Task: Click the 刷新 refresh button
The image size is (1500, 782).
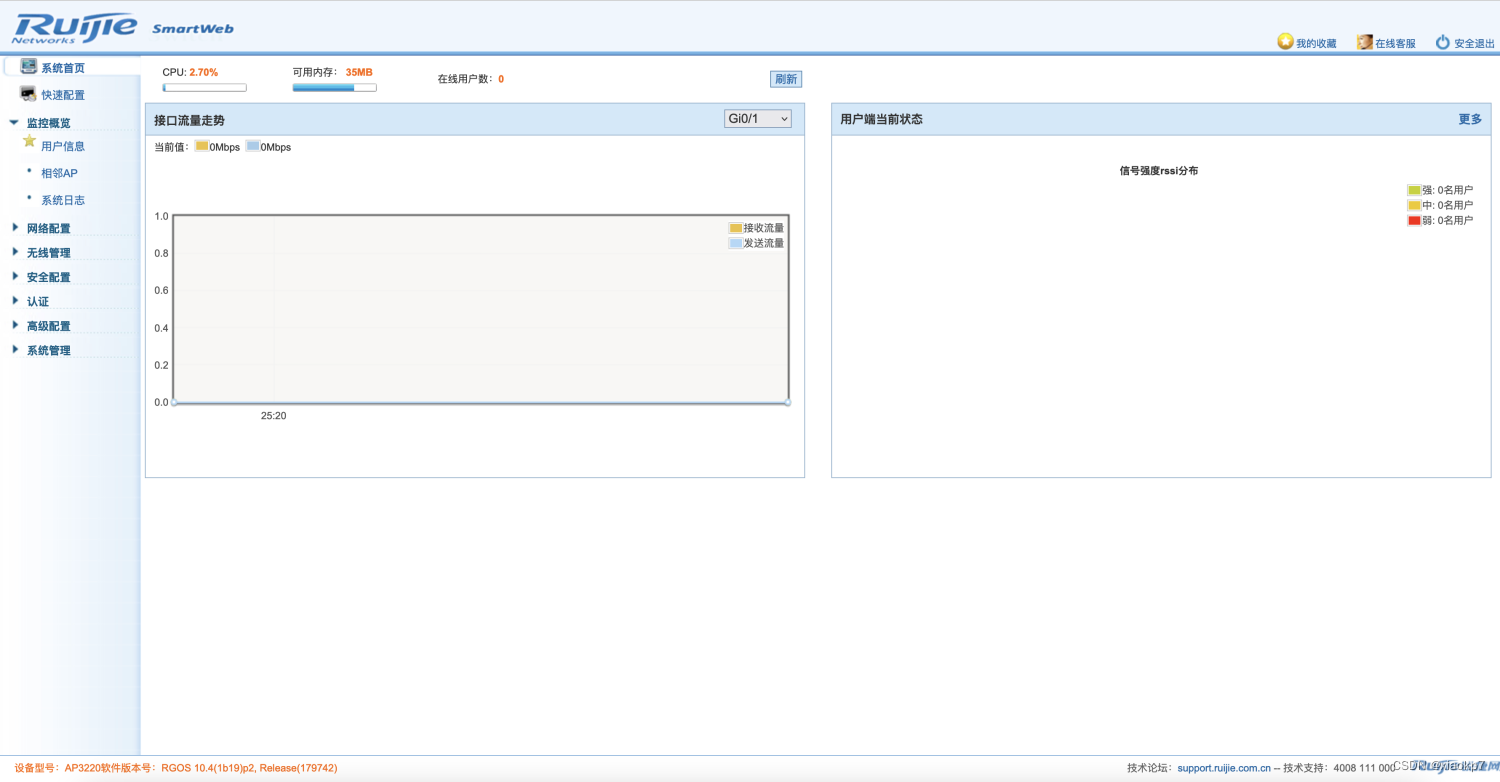Action: coord(786,79)
